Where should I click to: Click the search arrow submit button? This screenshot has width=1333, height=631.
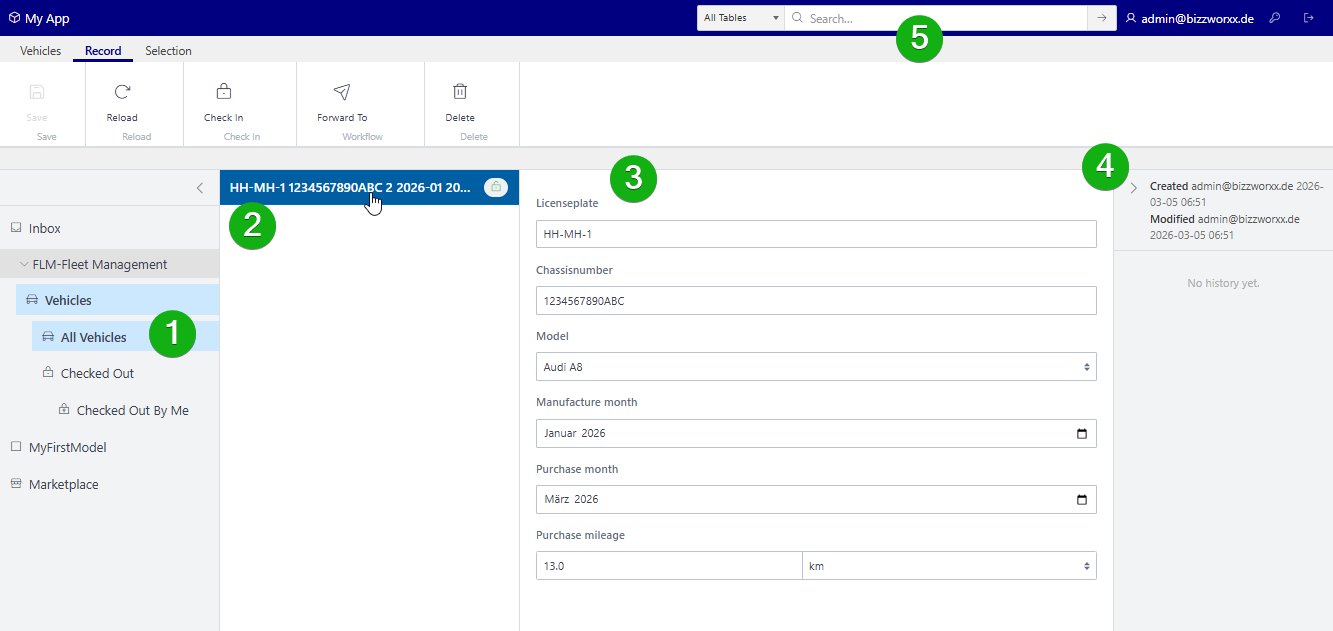coord(1102,18)
